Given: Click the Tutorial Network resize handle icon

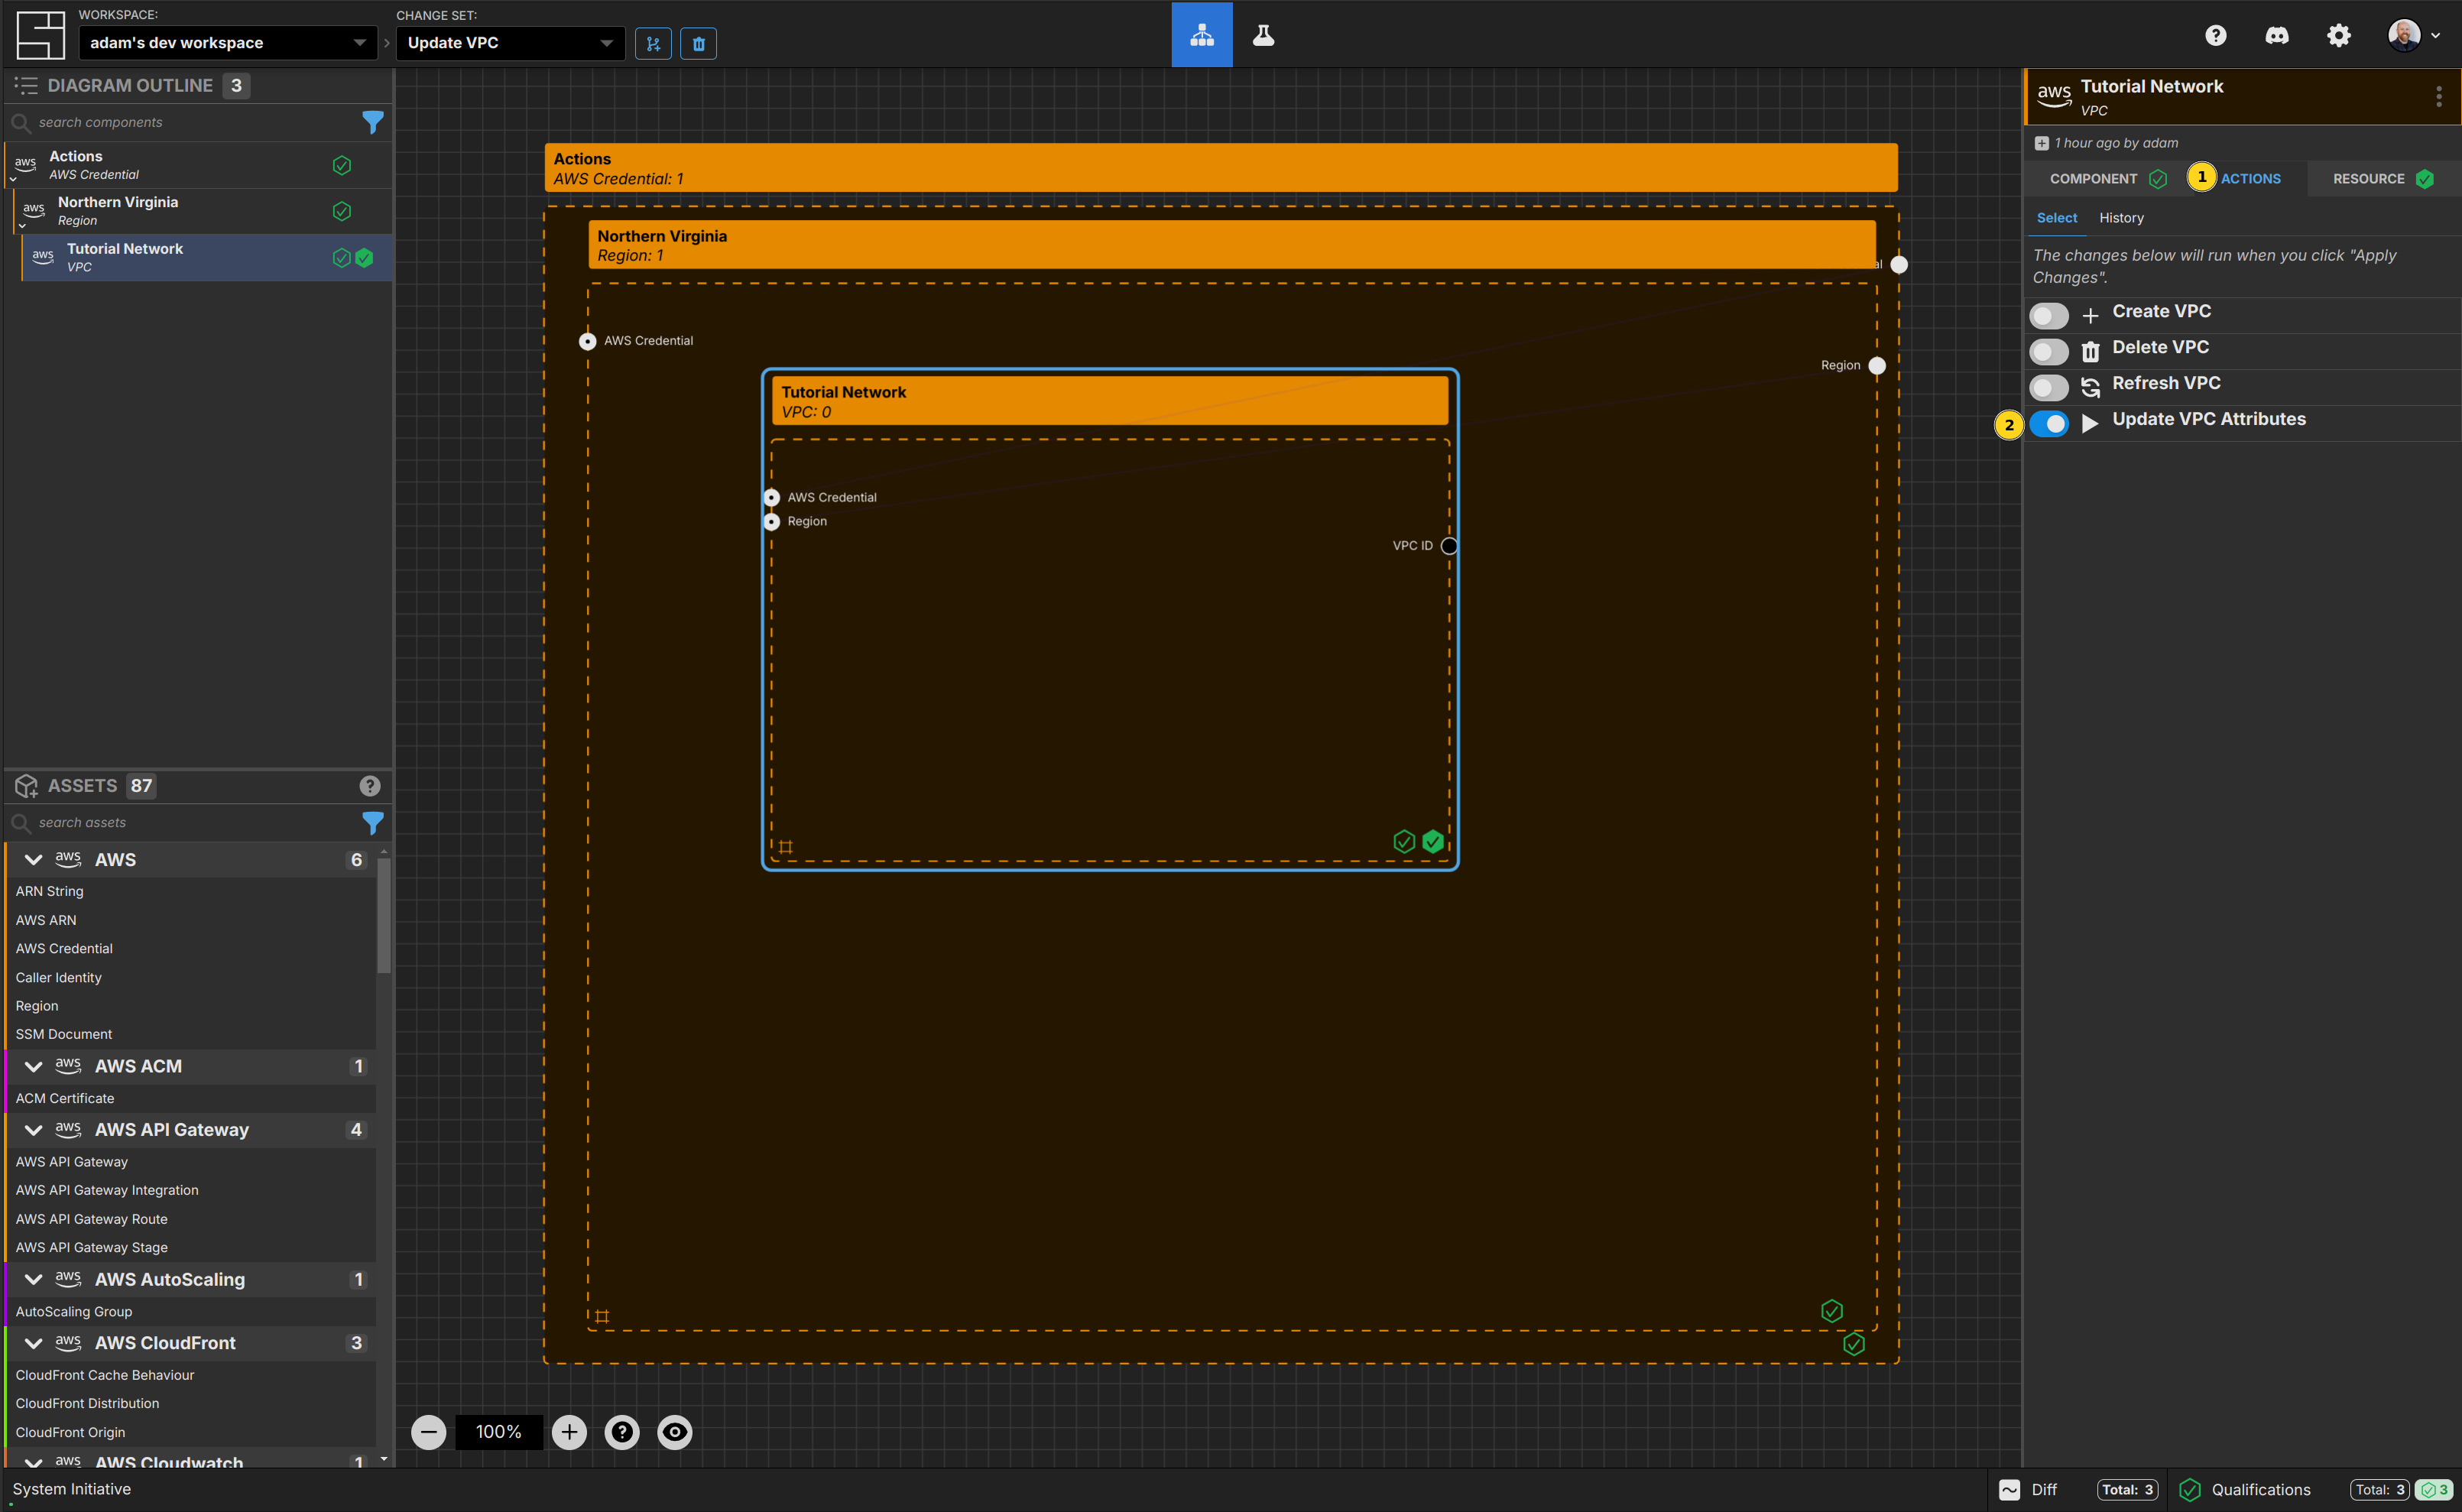Looking at the screenshot, I should tap(786, 847).
